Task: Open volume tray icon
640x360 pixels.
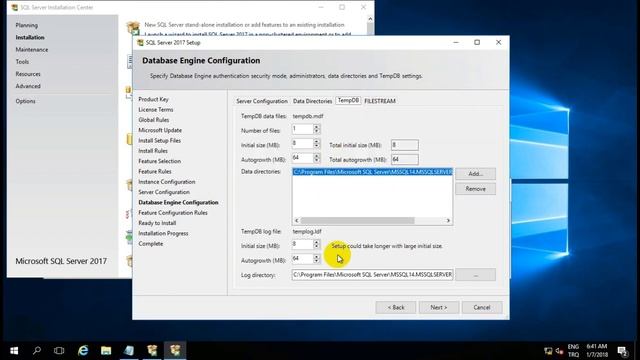Action: point(559,351)
